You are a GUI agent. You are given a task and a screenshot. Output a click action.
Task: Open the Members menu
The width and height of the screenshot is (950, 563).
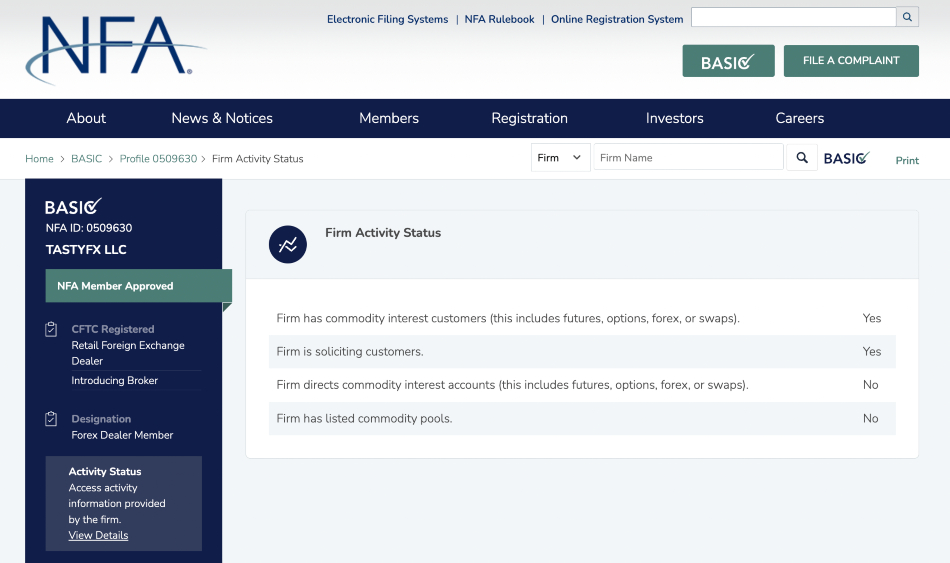(x=389, y=118)
